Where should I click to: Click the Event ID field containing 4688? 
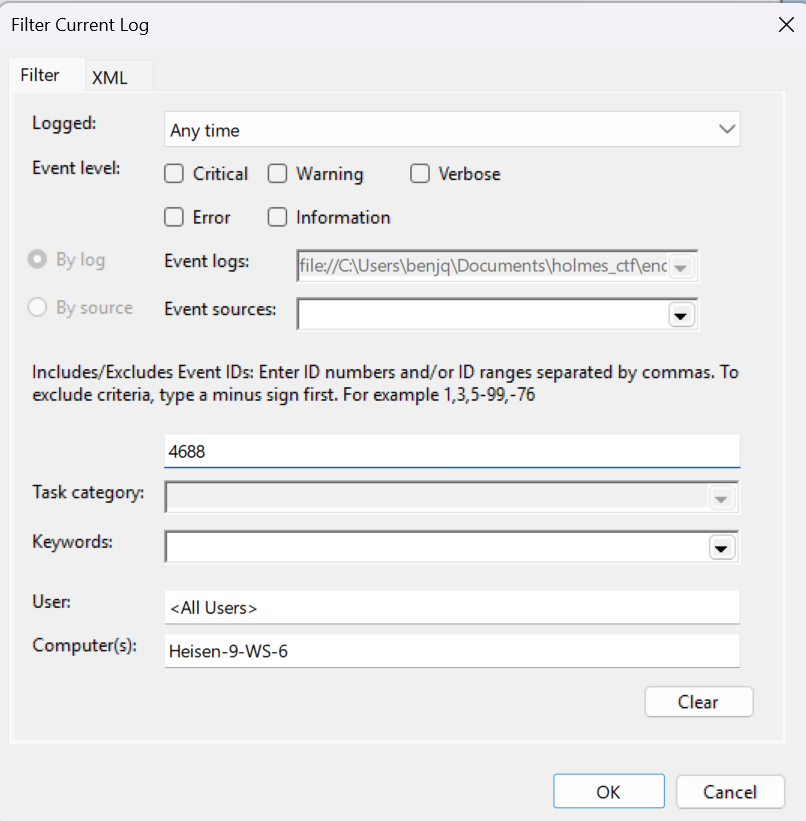[451, 451]
